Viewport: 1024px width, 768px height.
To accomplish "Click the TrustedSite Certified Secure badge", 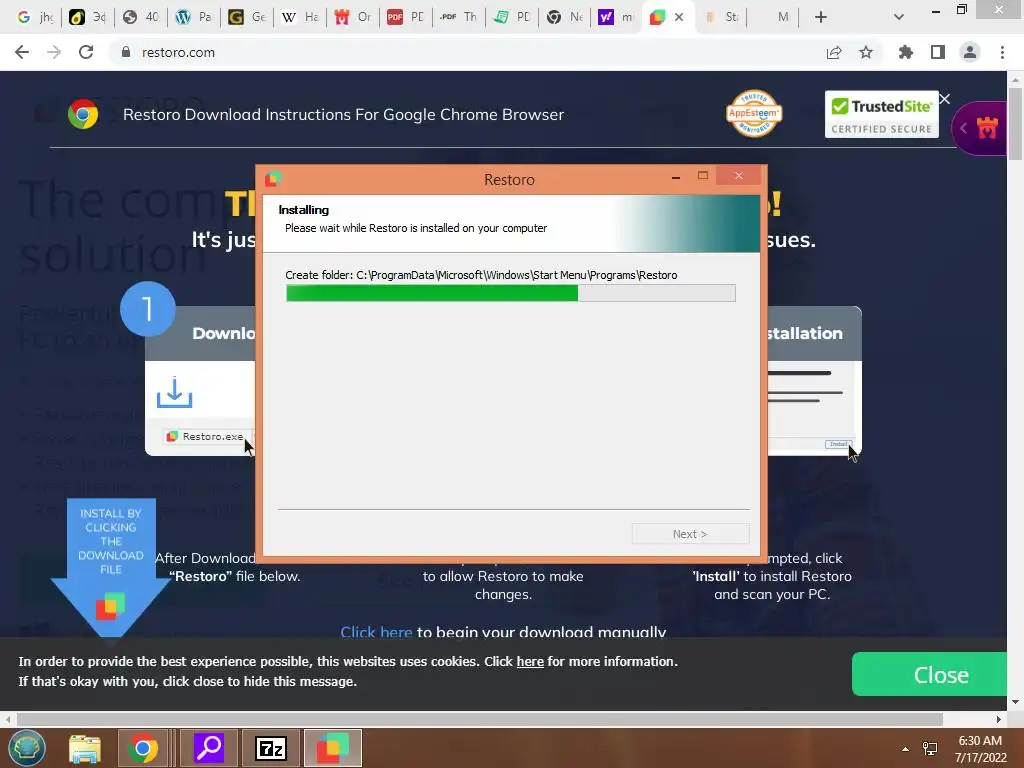I will coord(881,114).
